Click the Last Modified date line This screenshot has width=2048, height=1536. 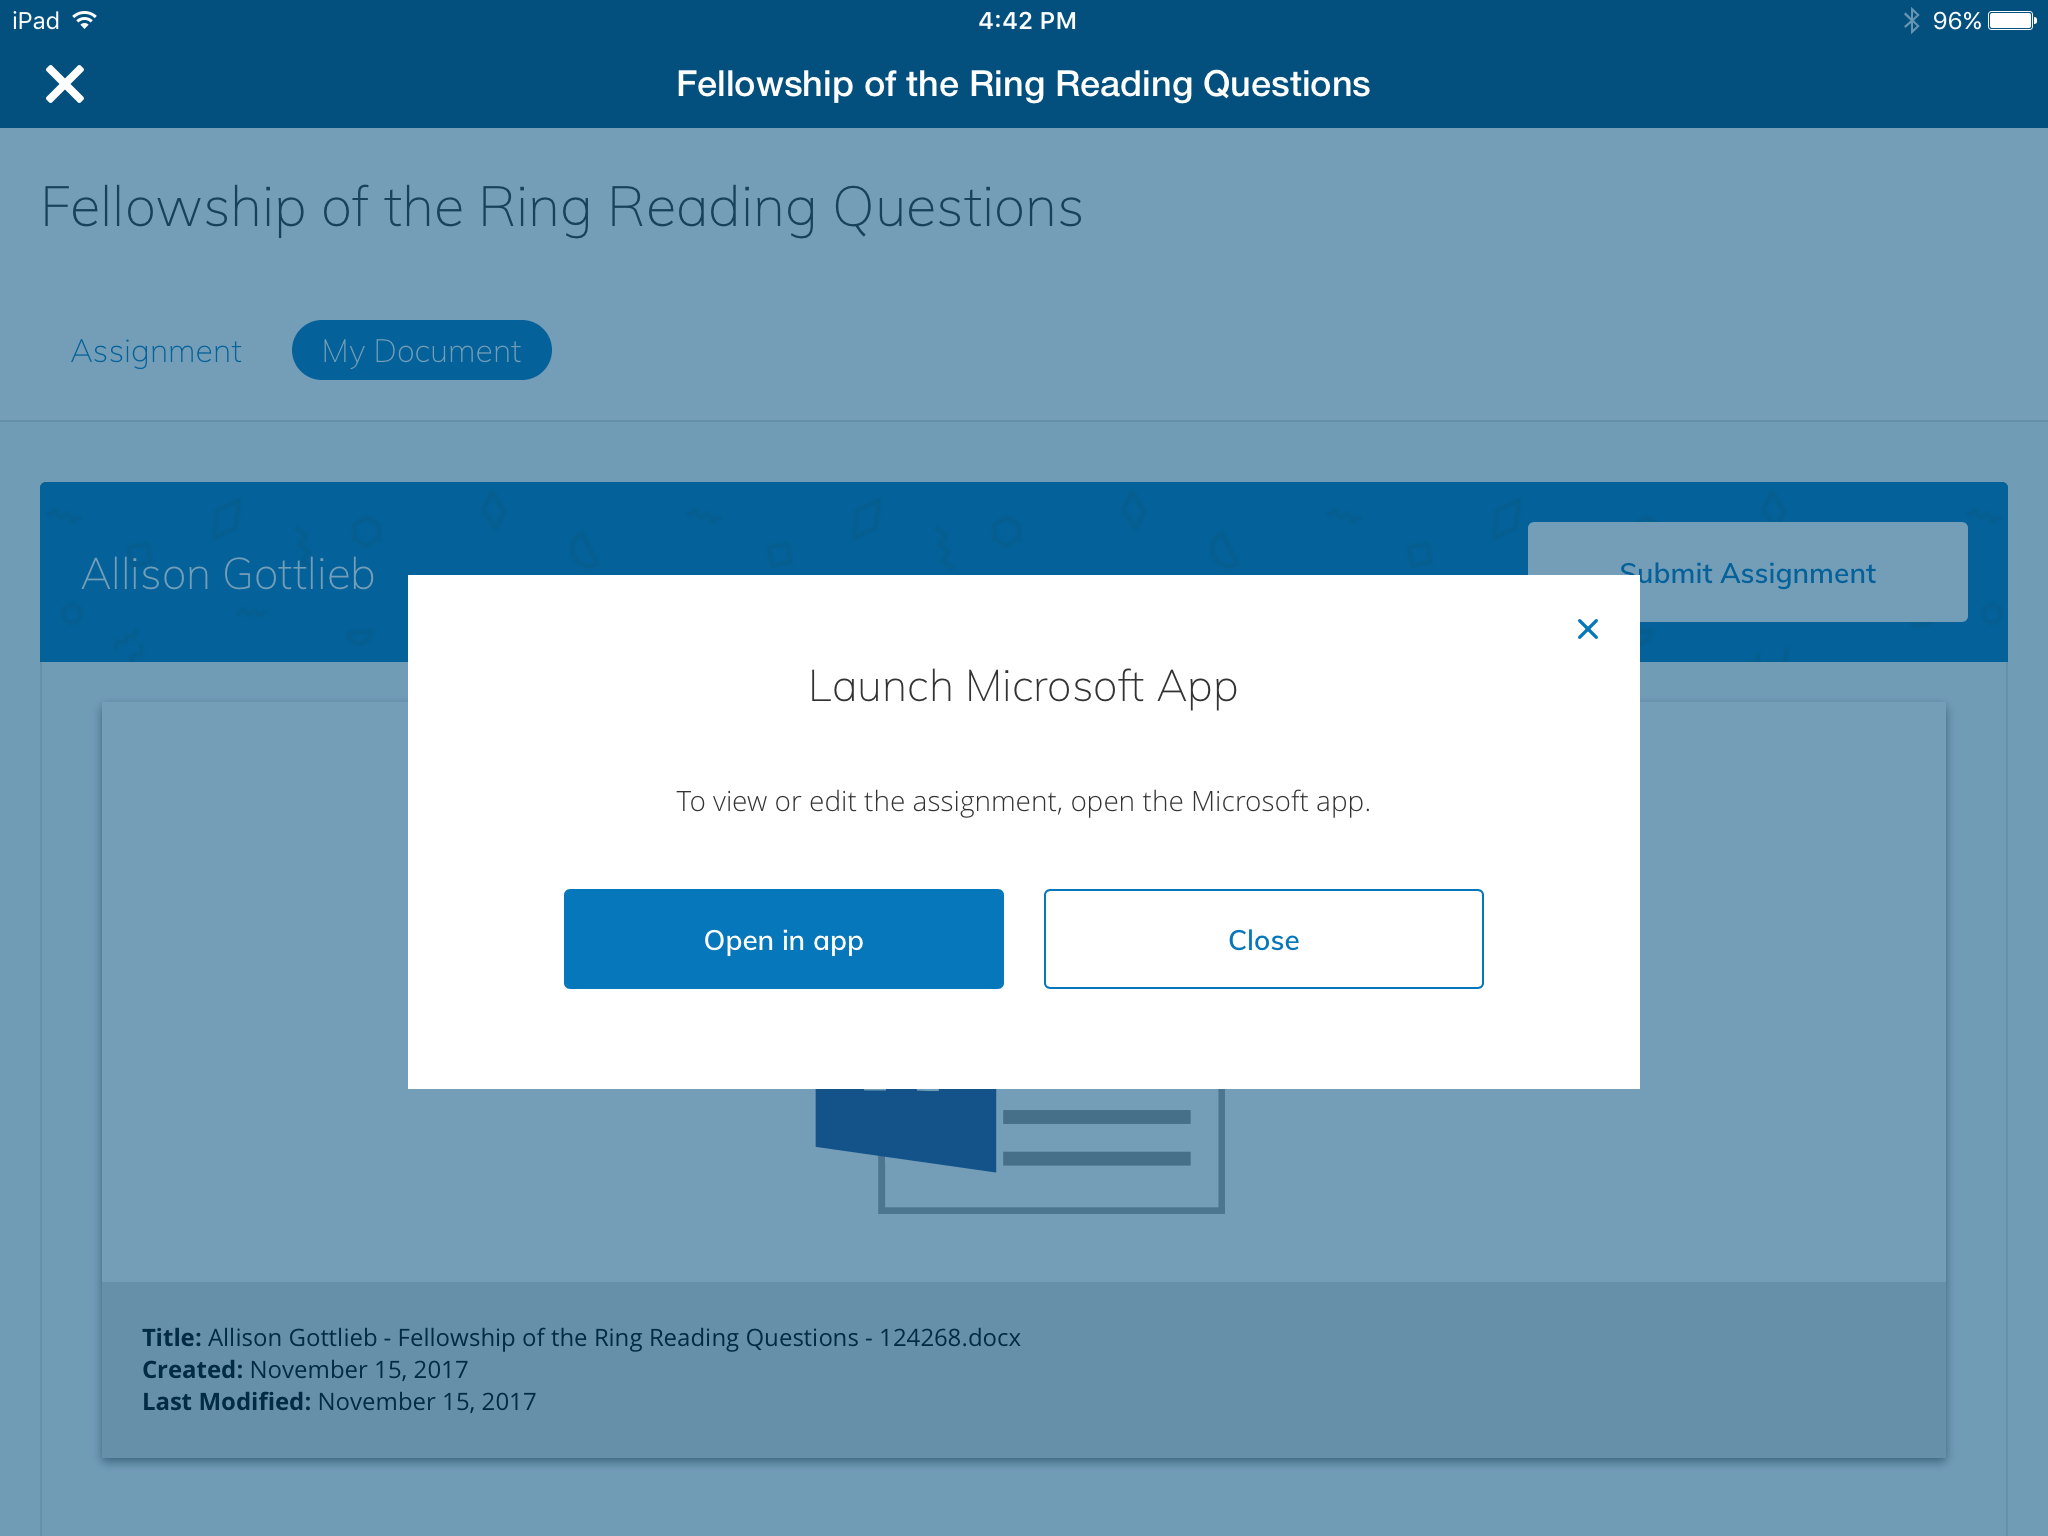pos(339,1401)
